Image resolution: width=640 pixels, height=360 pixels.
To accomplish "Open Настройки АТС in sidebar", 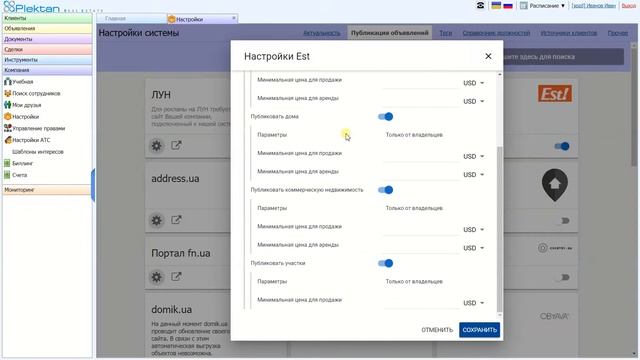I will [27, 140].
